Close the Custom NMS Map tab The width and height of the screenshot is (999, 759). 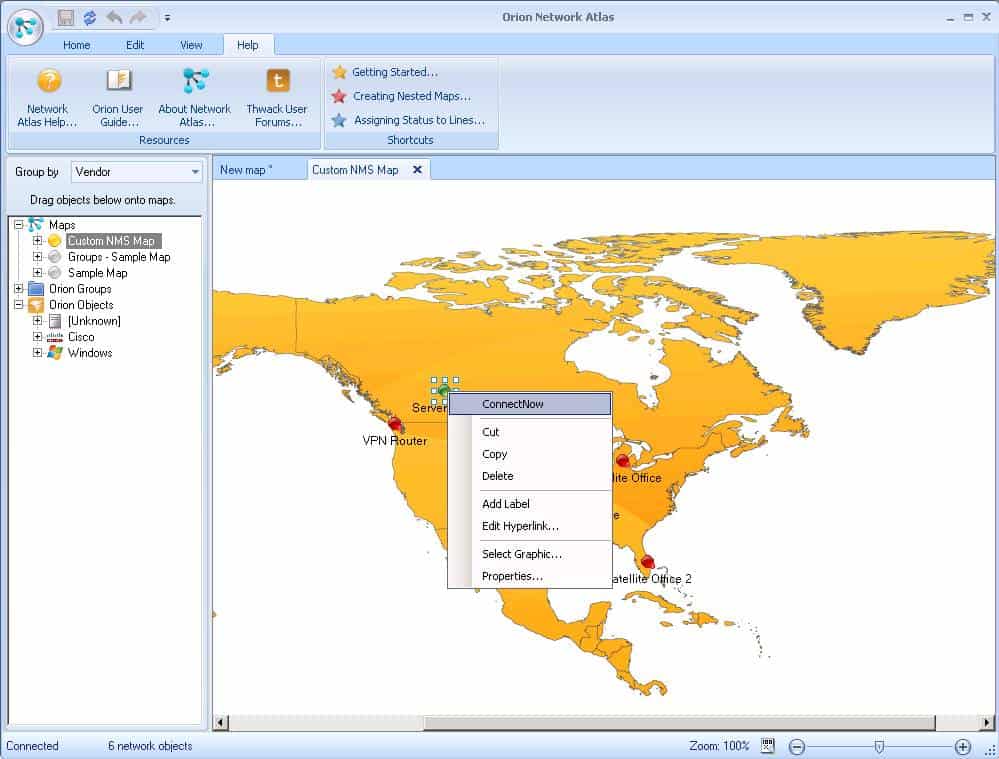pyautogui.click(x=417, y=170)
